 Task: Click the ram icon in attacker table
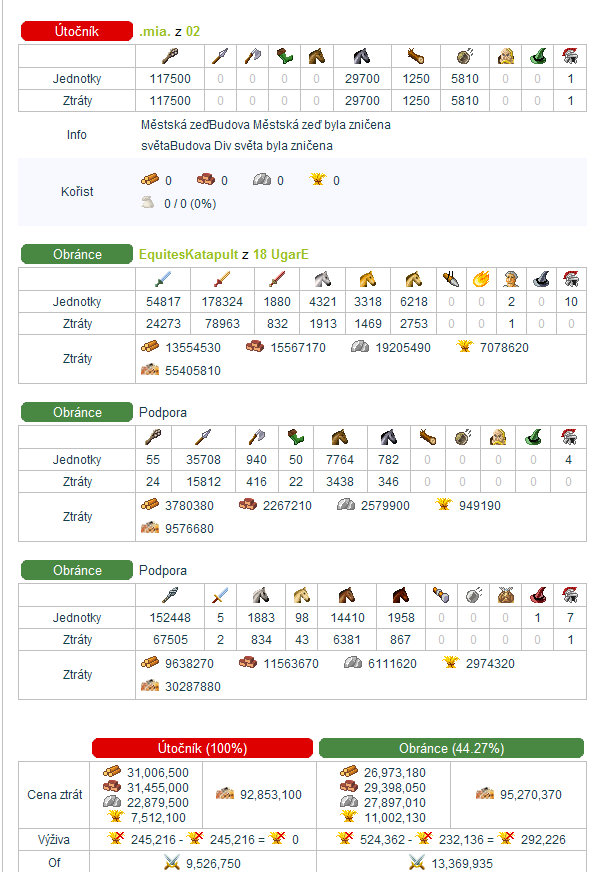click(x=415, y=56)
